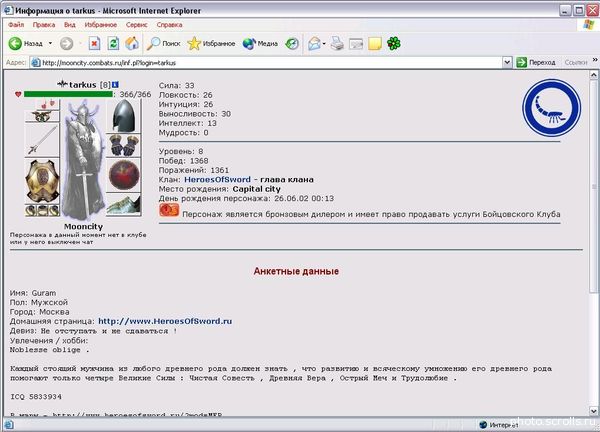600x432 pixels.
Task: Open the Справка menu
Action: tap(169, 25)
